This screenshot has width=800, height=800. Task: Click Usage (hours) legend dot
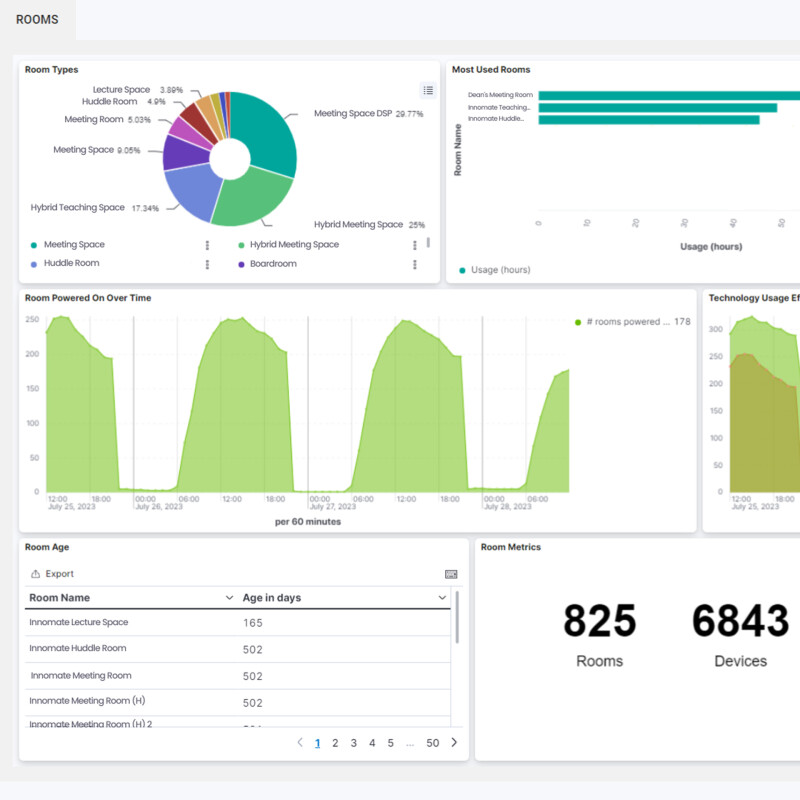tap(462, 270)
